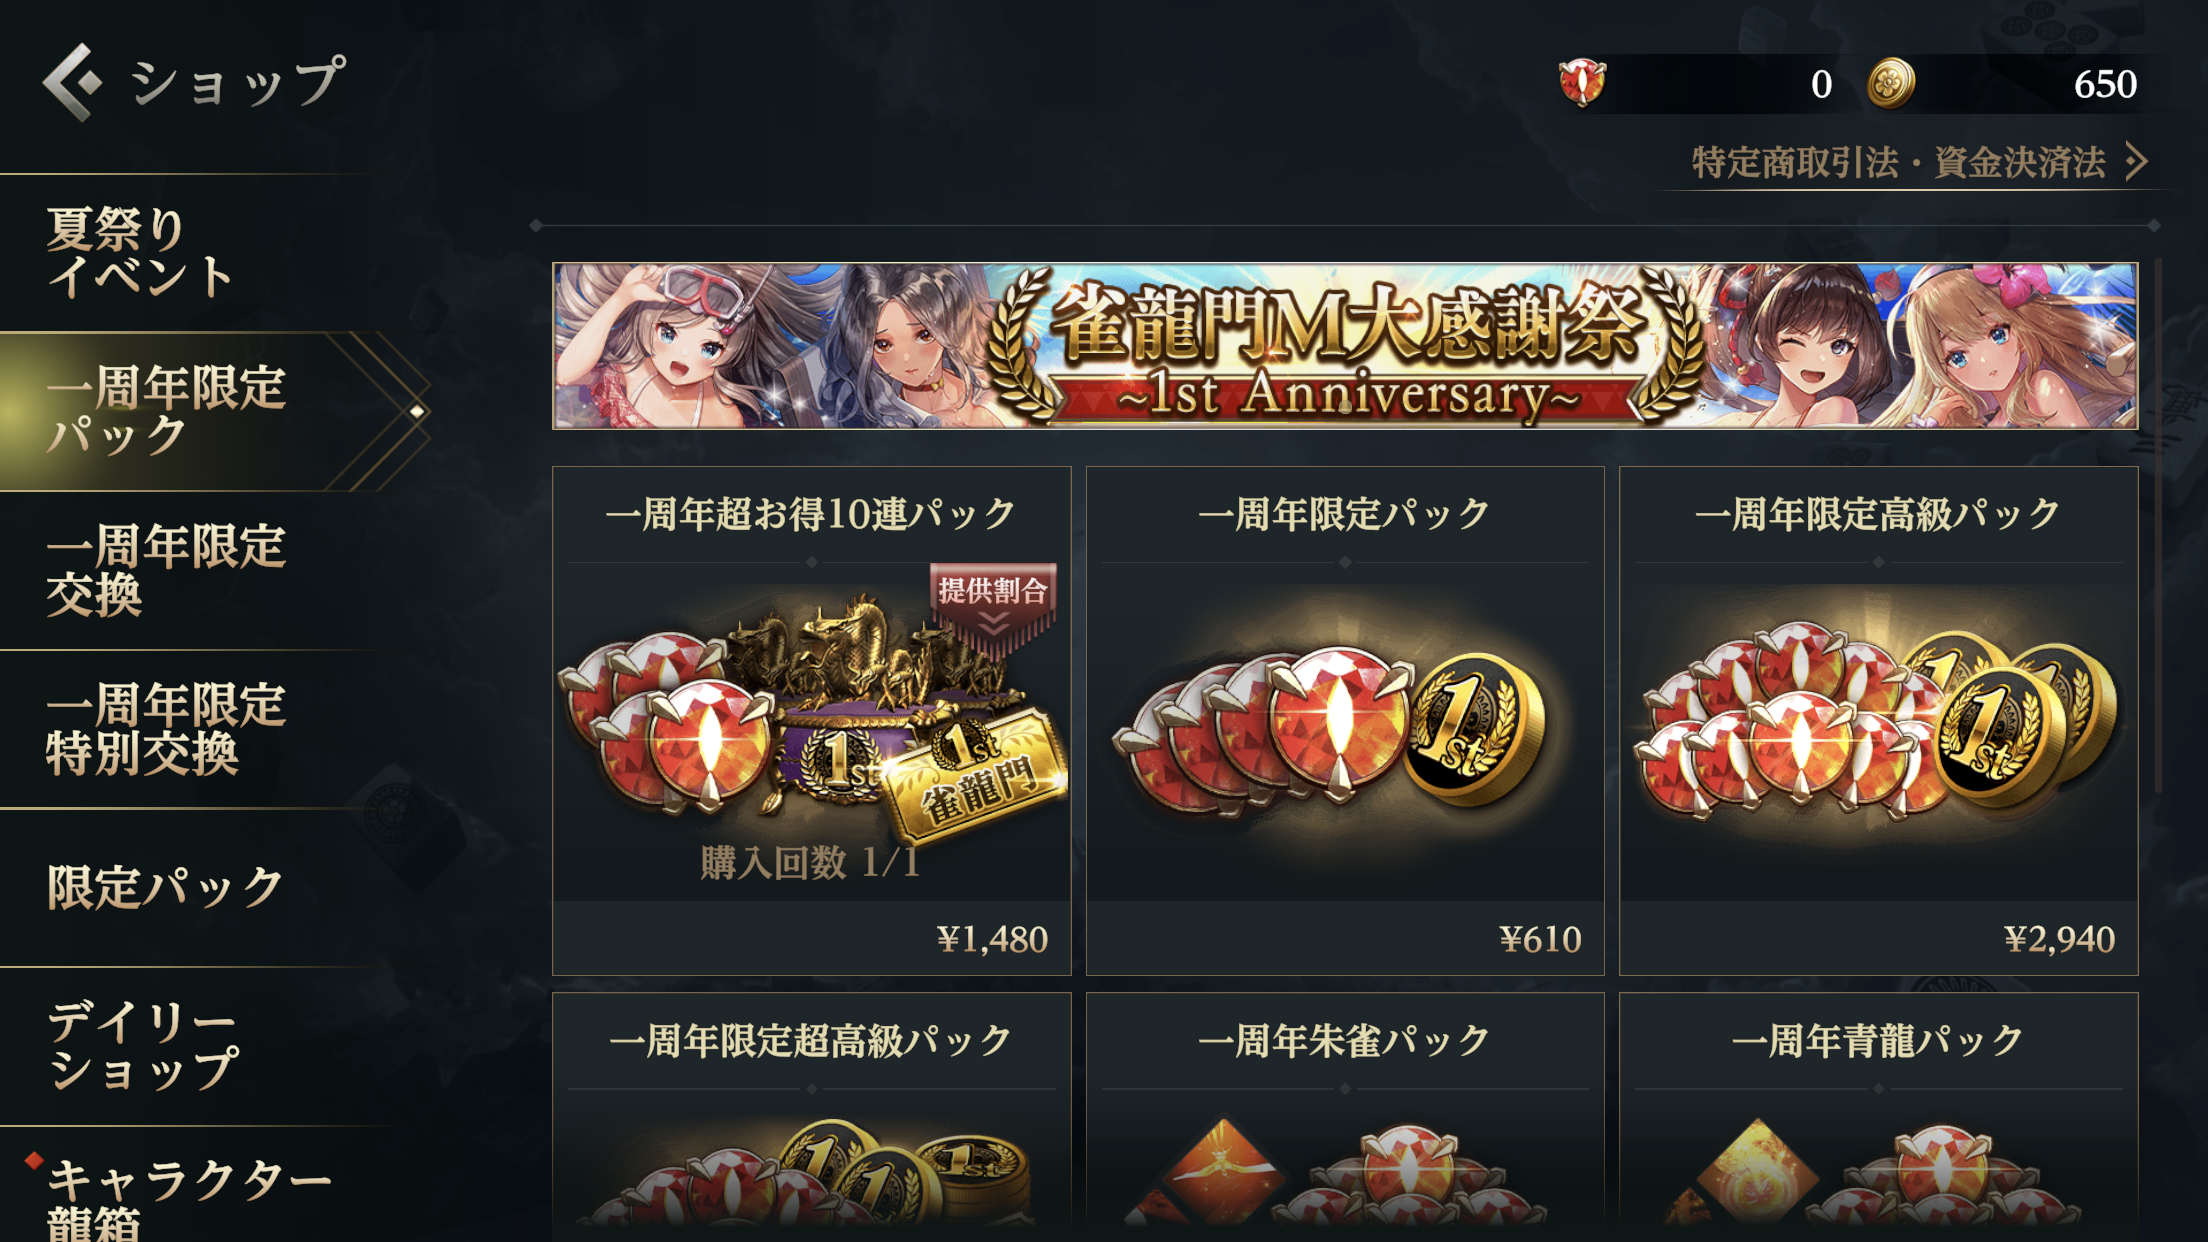This screenshot has width=2208, height=1242.
Task: Click the shop list vertical scrollbar
Action: point(2159,526)
